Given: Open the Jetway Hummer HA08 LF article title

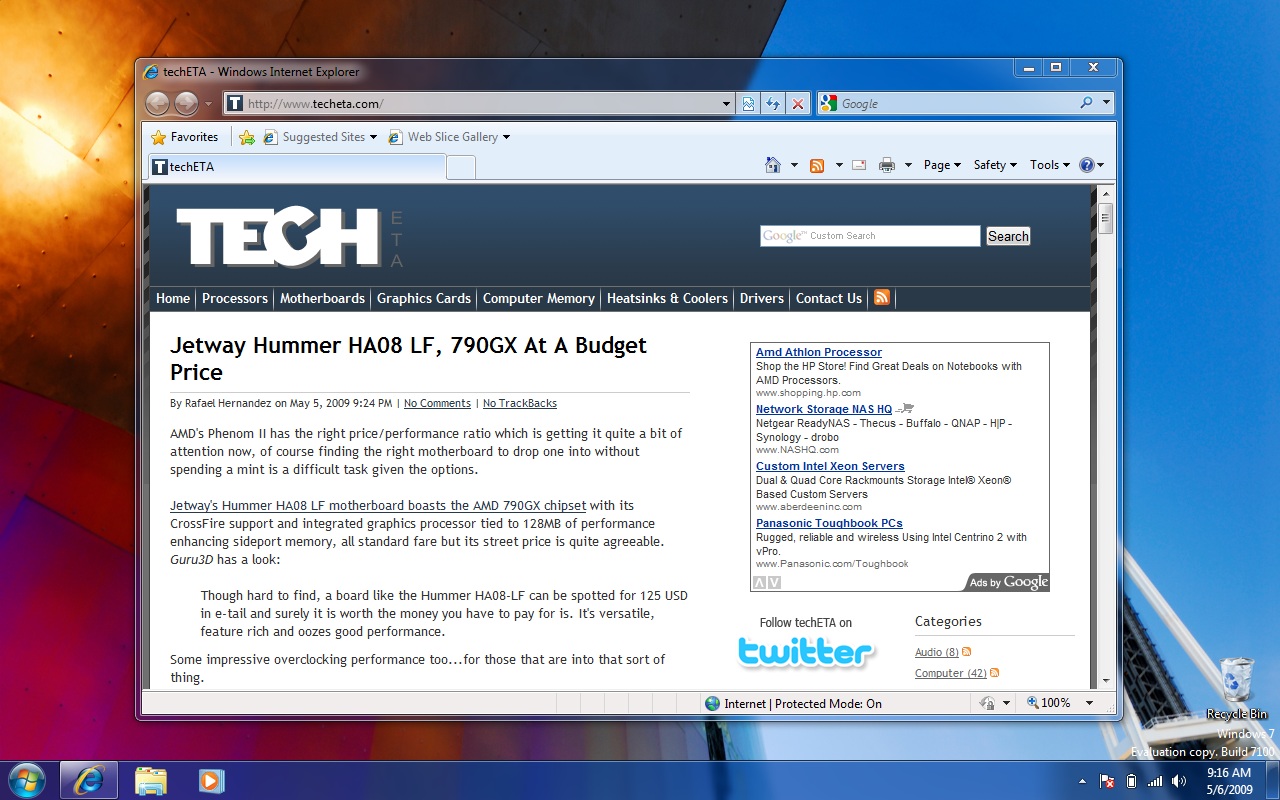Looking at the screenshot, I should 408,358.
